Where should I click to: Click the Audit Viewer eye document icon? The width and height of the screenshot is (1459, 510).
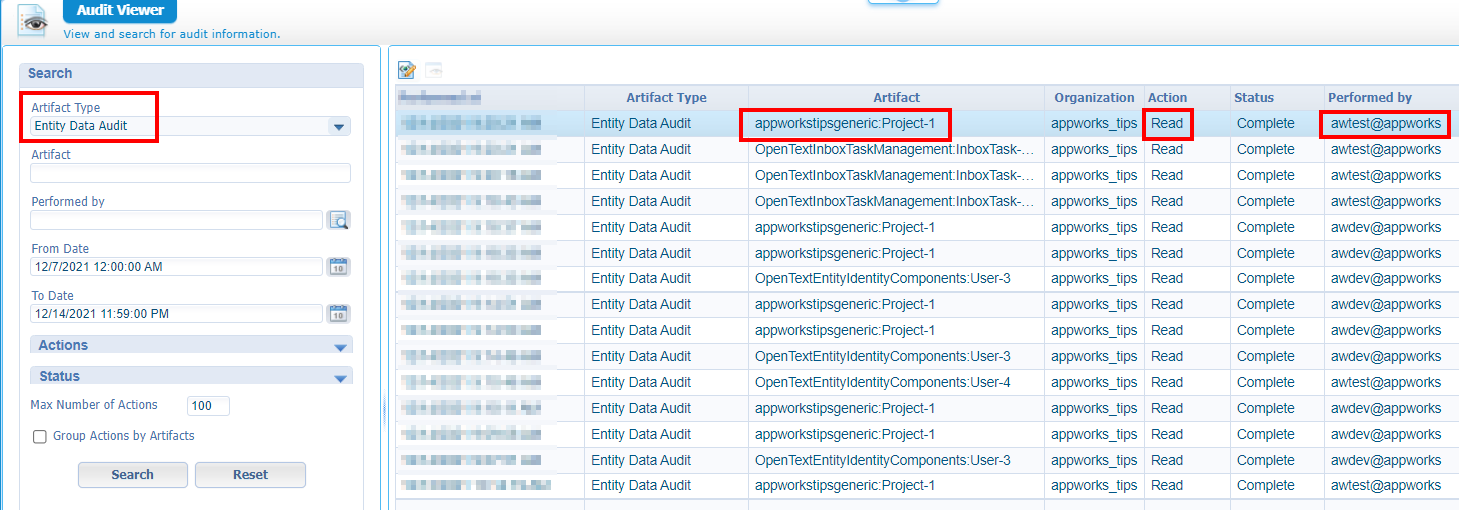(x=32, y=19)
